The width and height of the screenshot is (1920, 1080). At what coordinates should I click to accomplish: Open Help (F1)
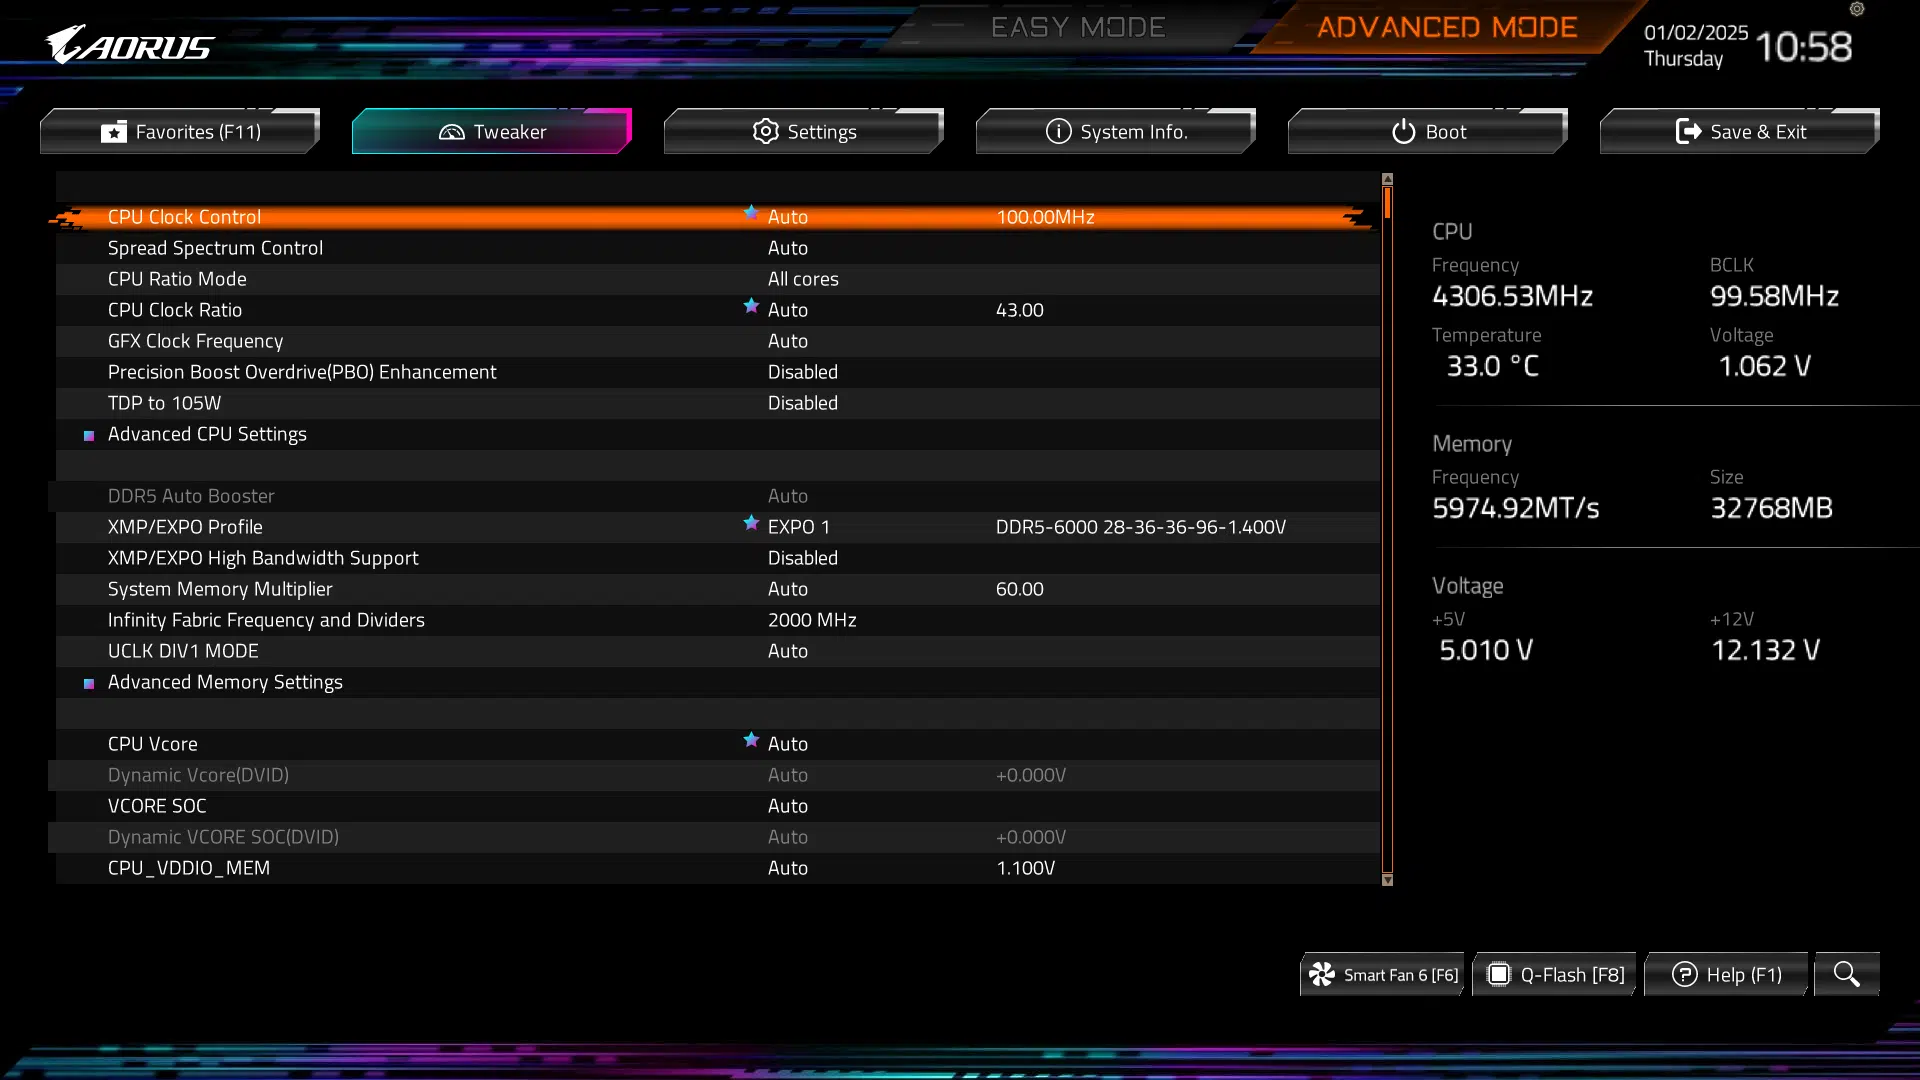(1726, 974)
